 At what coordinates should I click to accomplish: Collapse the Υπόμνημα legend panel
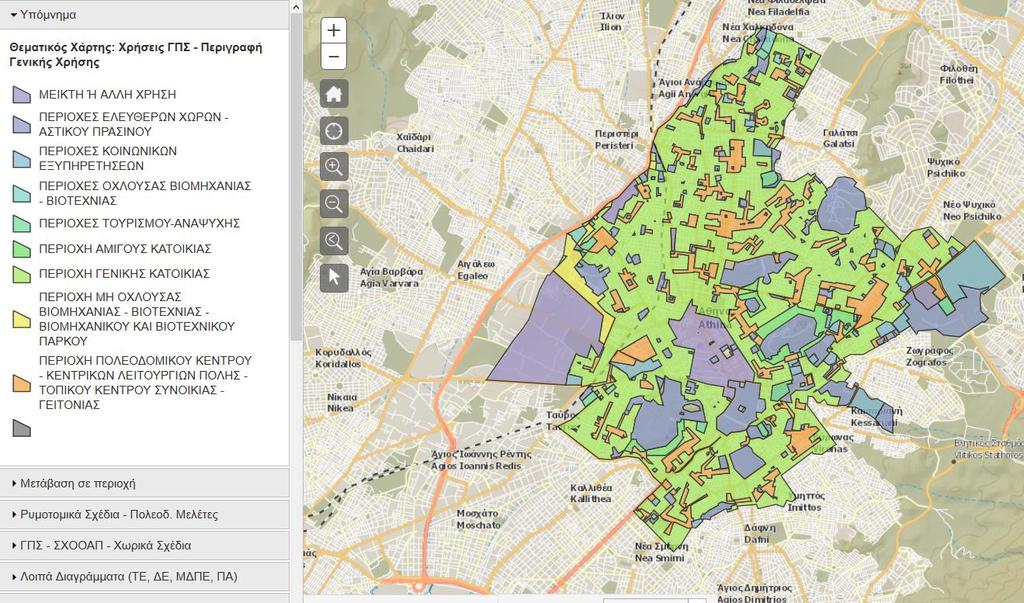coord(144,14)
